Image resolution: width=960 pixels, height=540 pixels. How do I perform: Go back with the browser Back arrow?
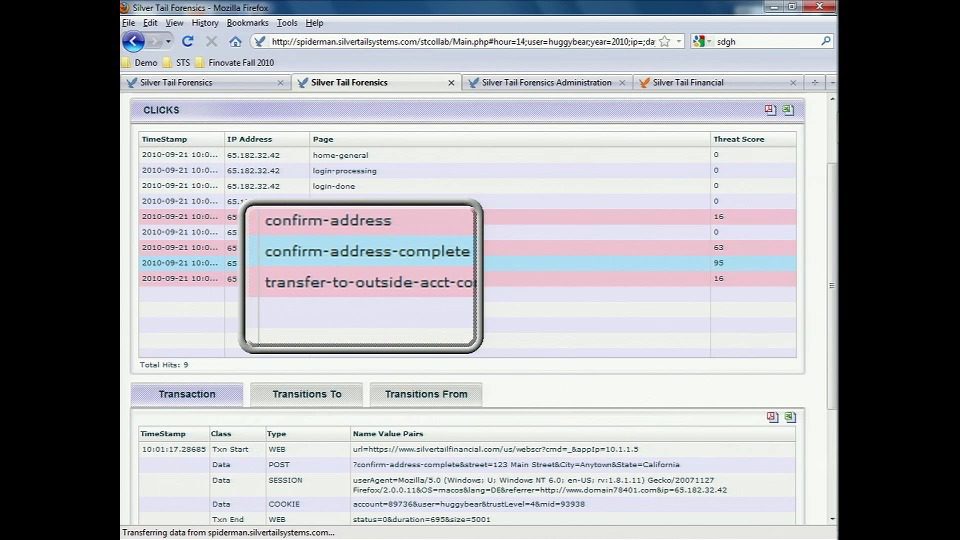click(x=133, y=42)
